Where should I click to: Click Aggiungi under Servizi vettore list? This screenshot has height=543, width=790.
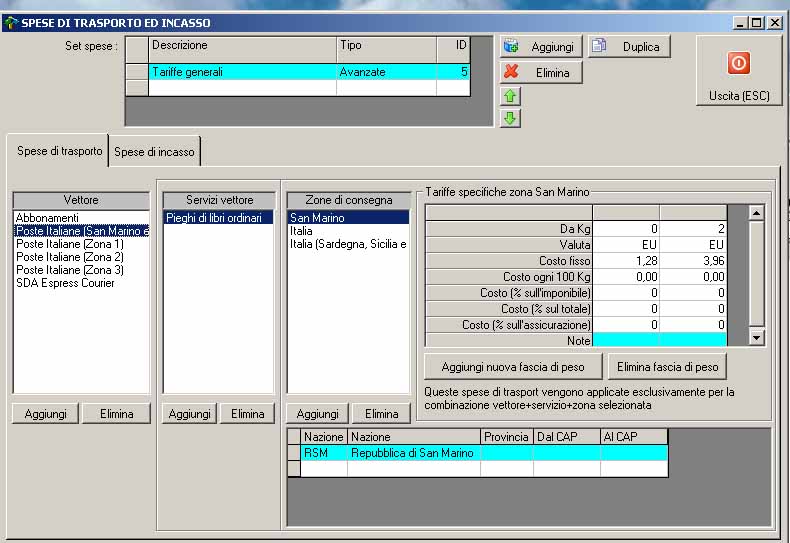click(x=189, y=414)
